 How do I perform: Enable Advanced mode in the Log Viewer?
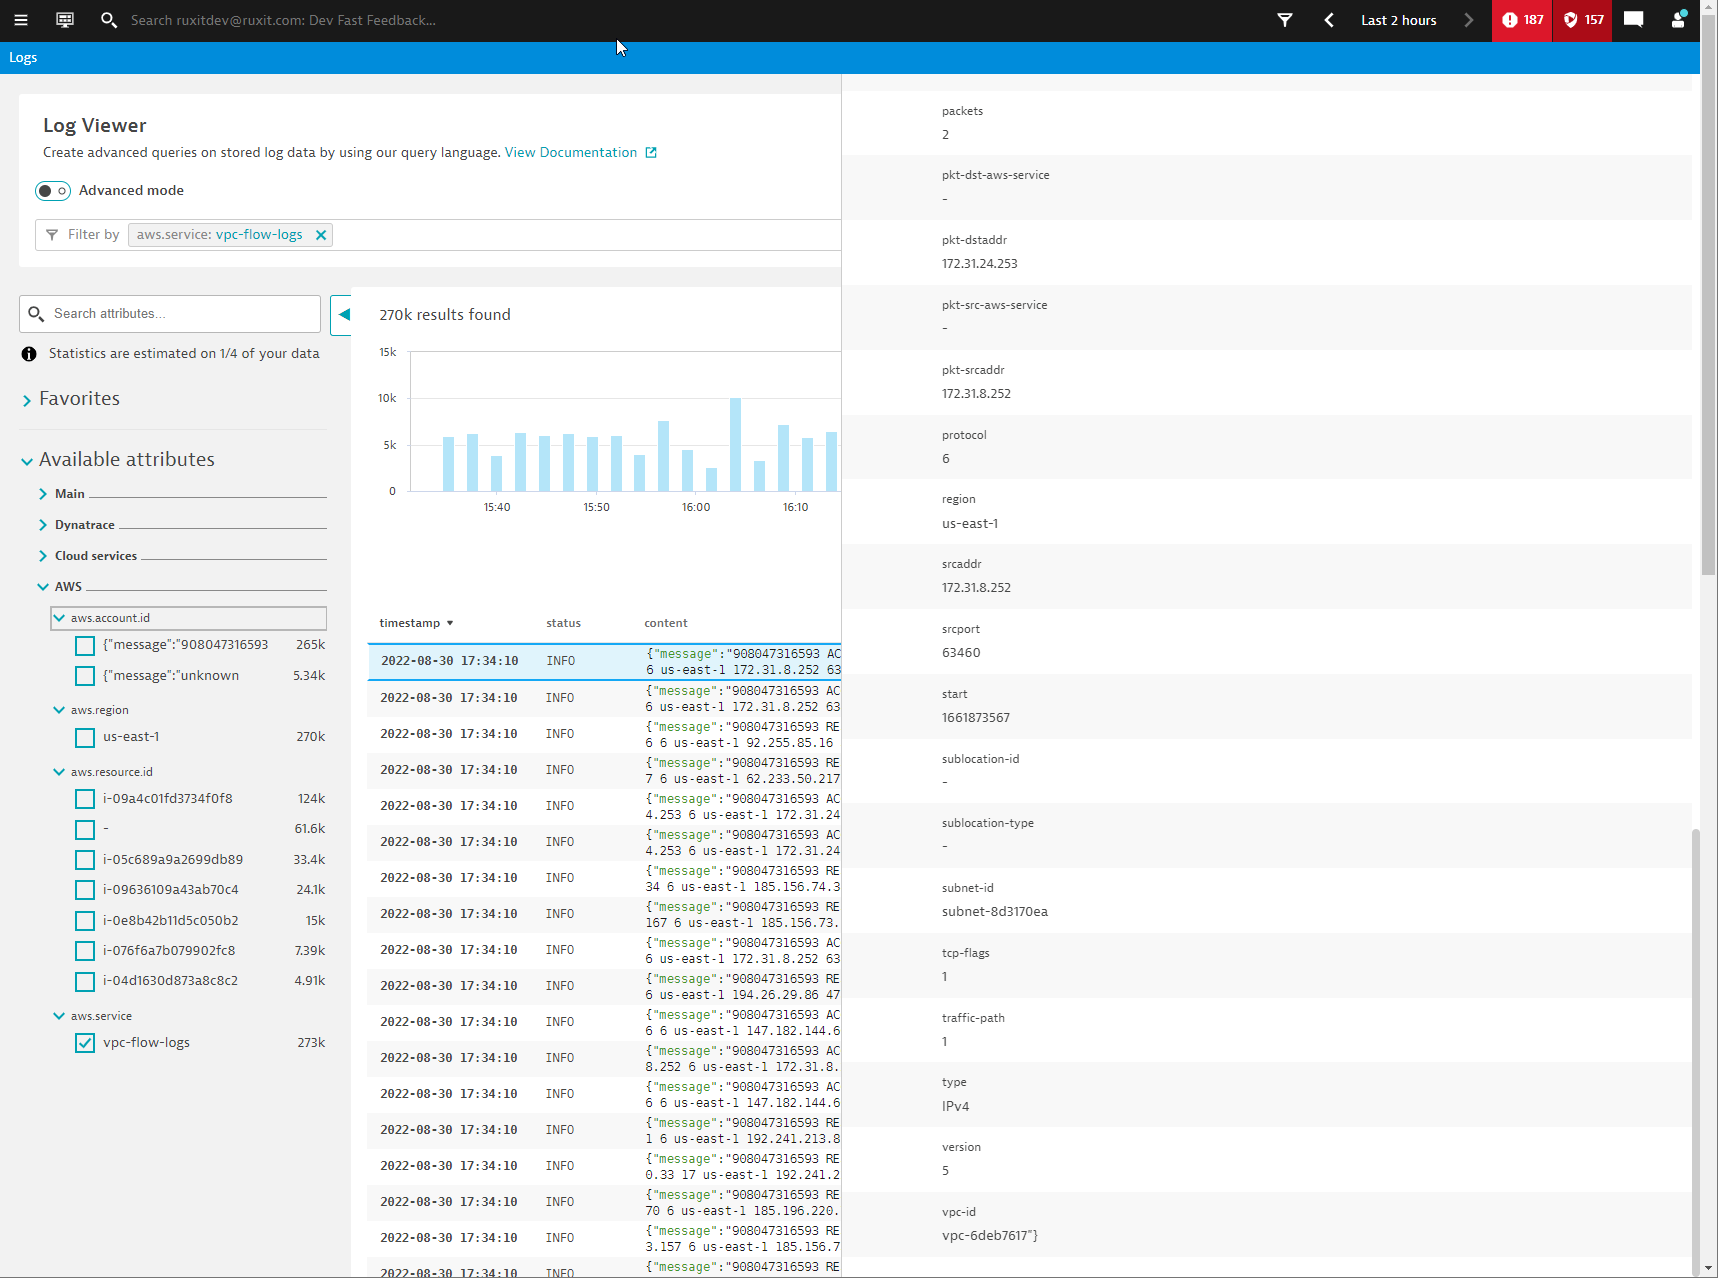(52, 190)
